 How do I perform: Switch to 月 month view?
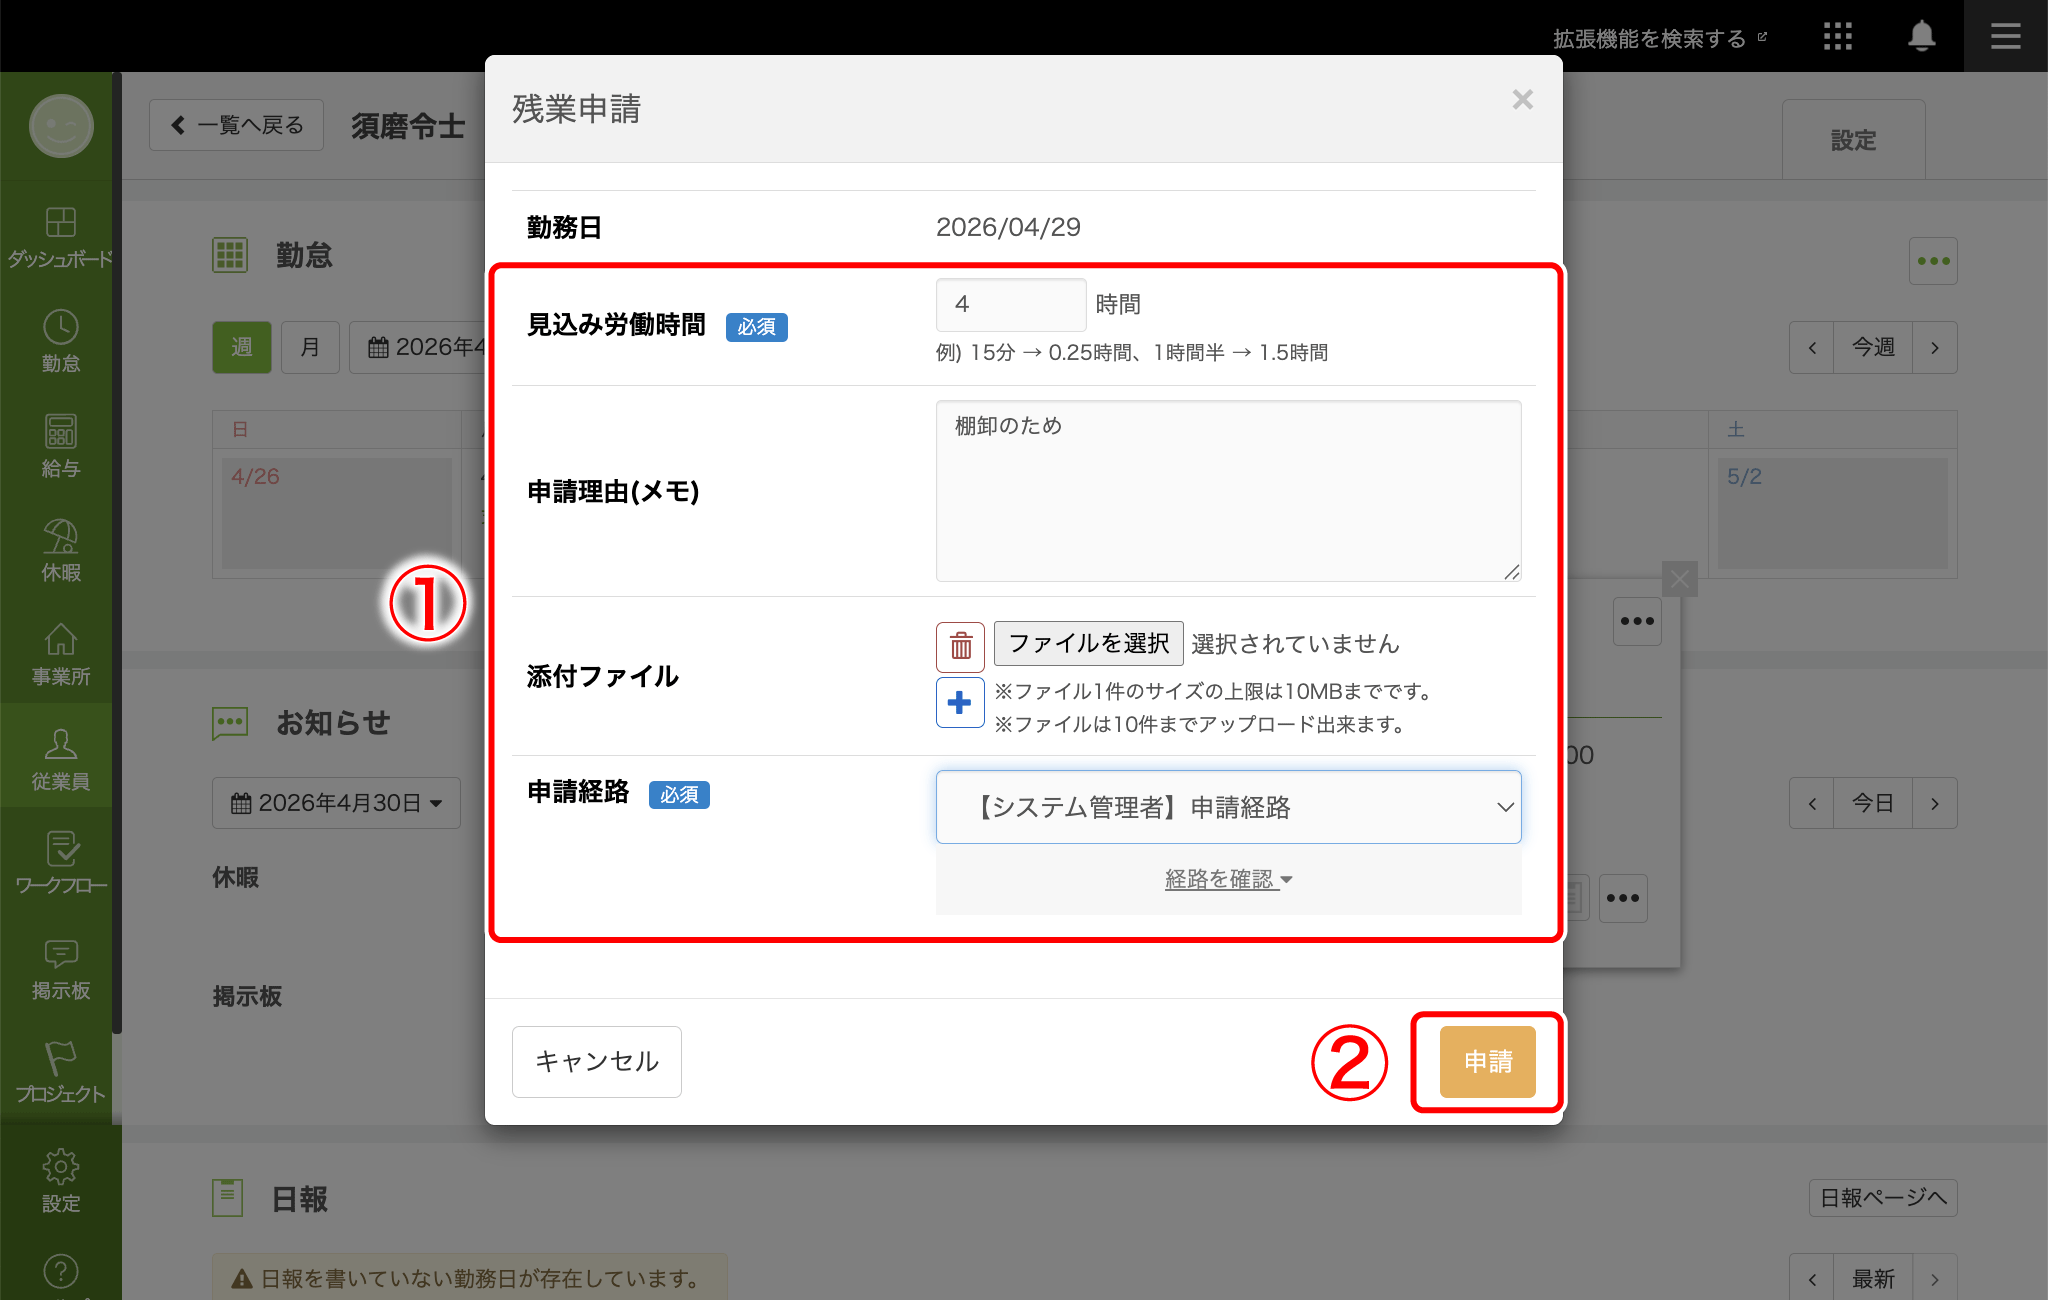(310, 348)
